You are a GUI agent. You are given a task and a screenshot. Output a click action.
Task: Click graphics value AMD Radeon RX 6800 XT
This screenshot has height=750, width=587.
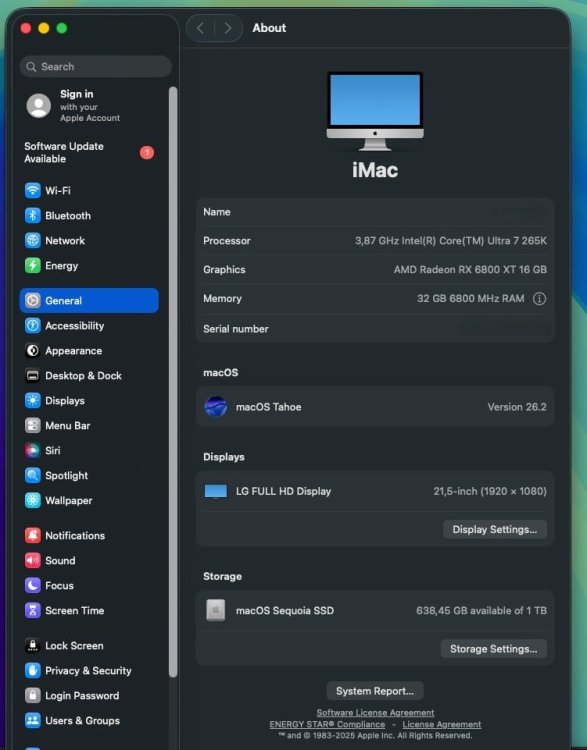click(470, 269)
